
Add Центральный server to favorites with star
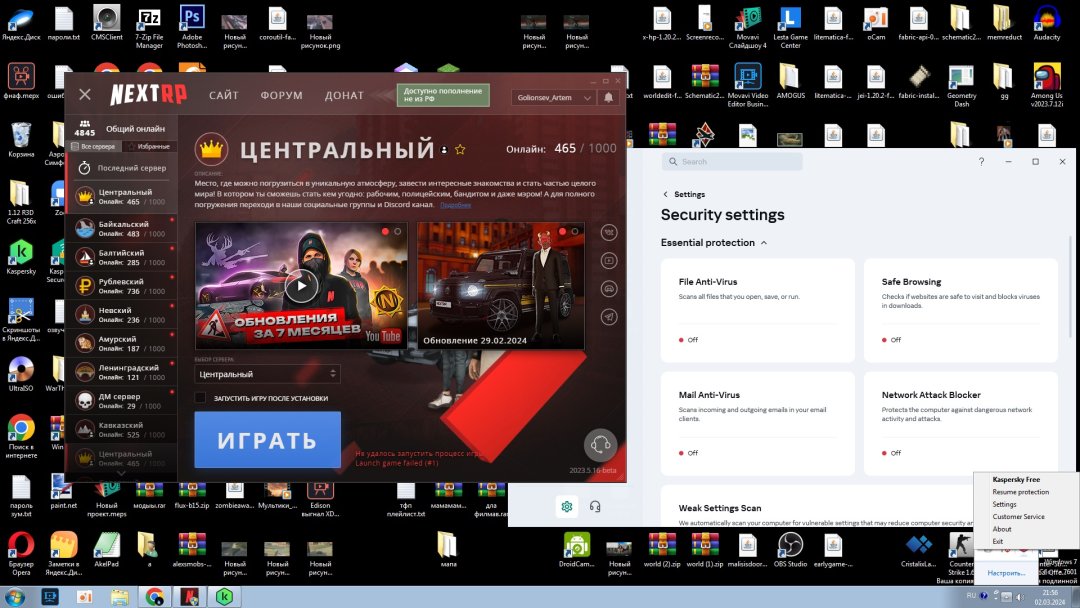(460, 149)
